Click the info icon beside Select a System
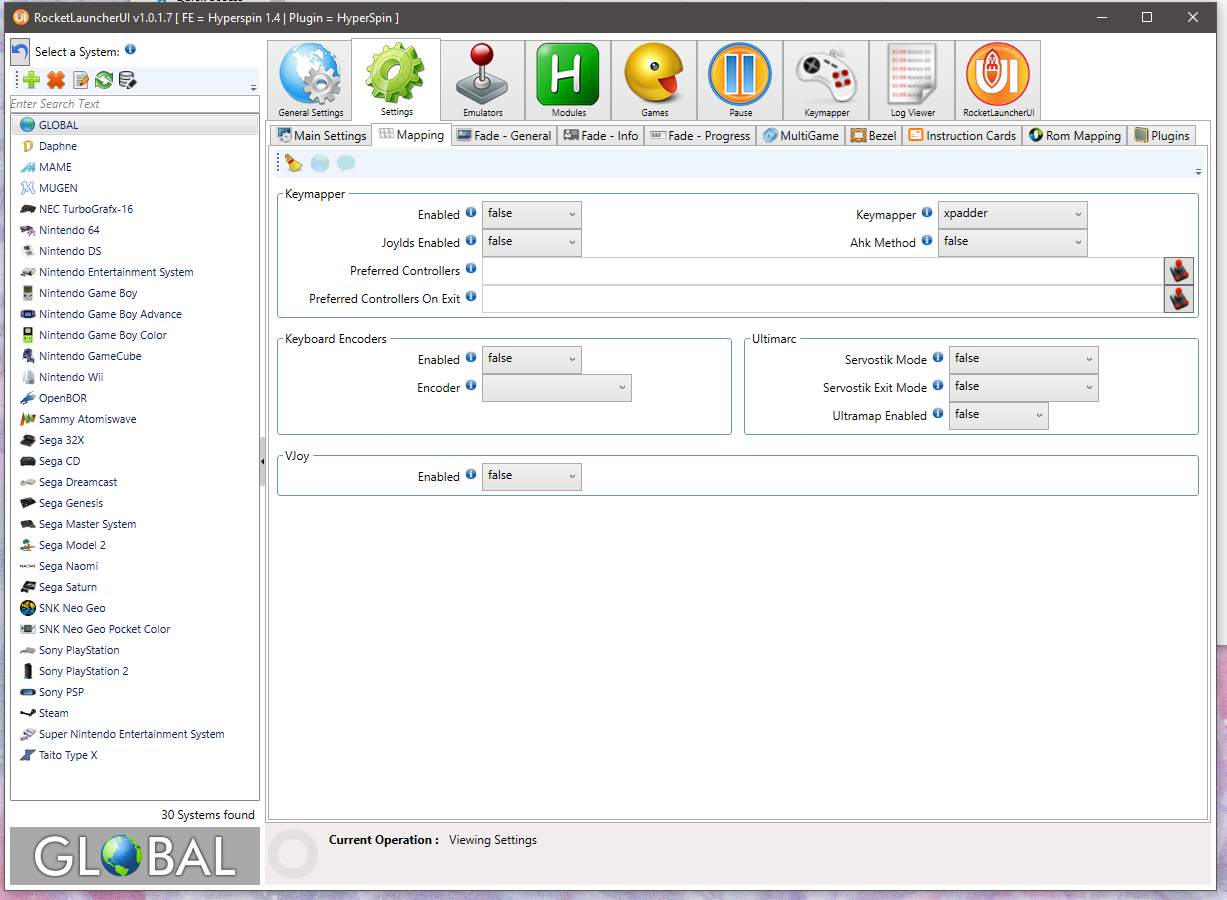 (x=130, y=49)
